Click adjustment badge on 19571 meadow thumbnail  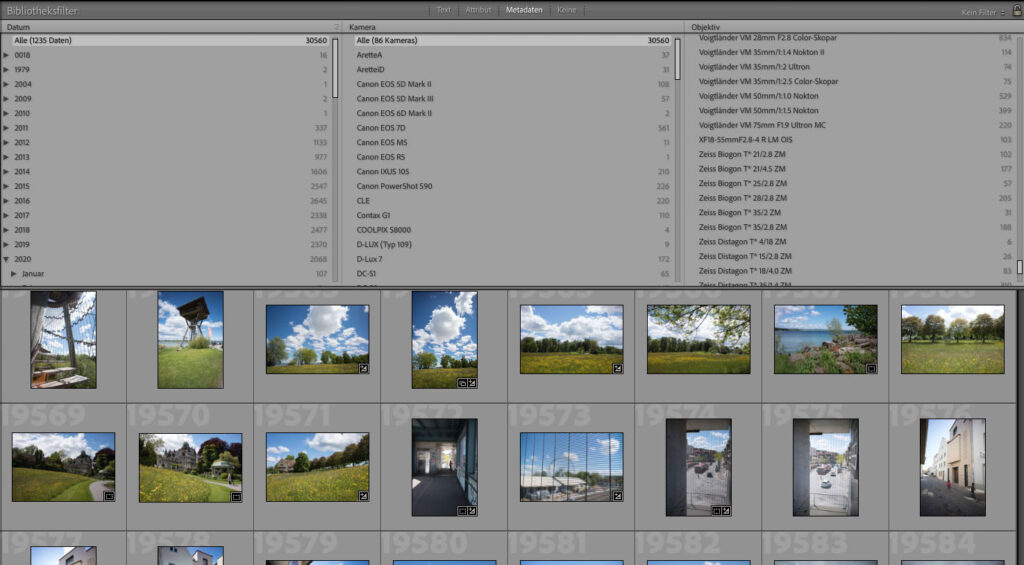pos(364,496)
